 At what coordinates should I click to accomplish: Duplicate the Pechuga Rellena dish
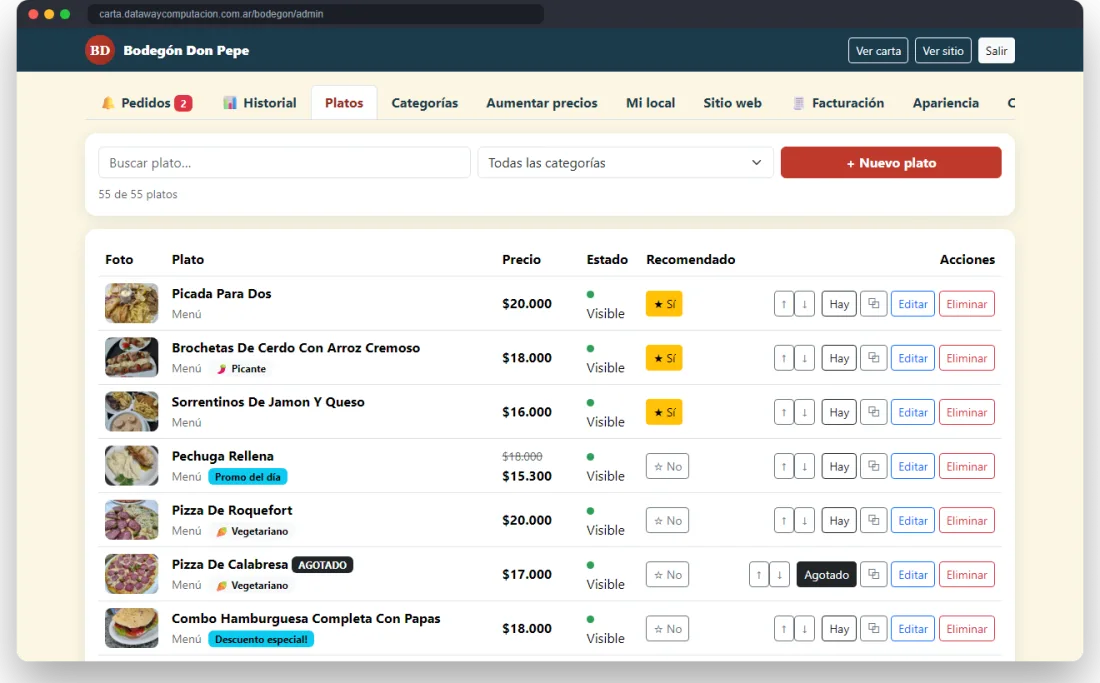873,466
